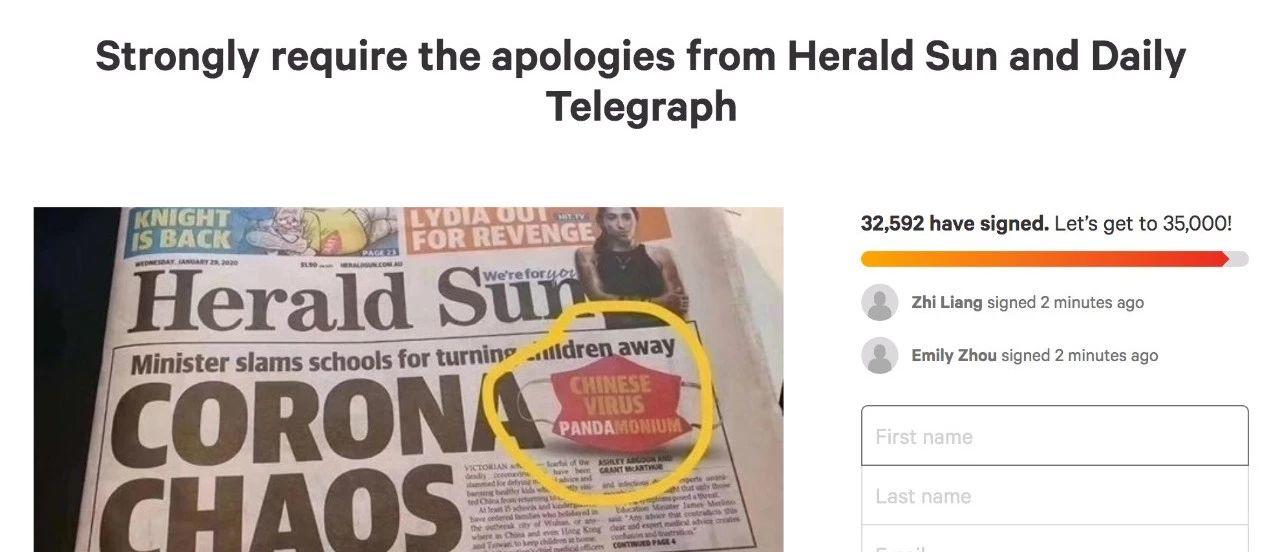Click the '32,592 have signed' count
The image size is (1280, 552).
(x=955, y=224)
